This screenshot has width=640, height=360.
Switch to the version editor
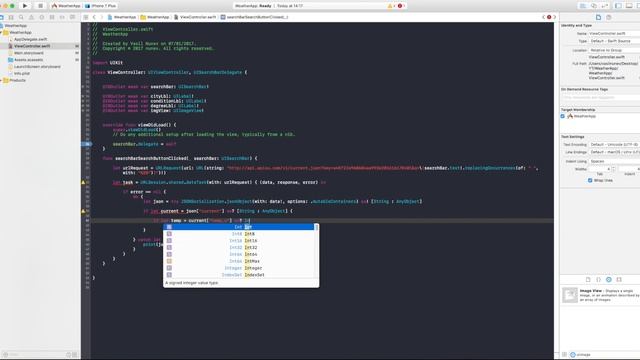pos(605,6)
